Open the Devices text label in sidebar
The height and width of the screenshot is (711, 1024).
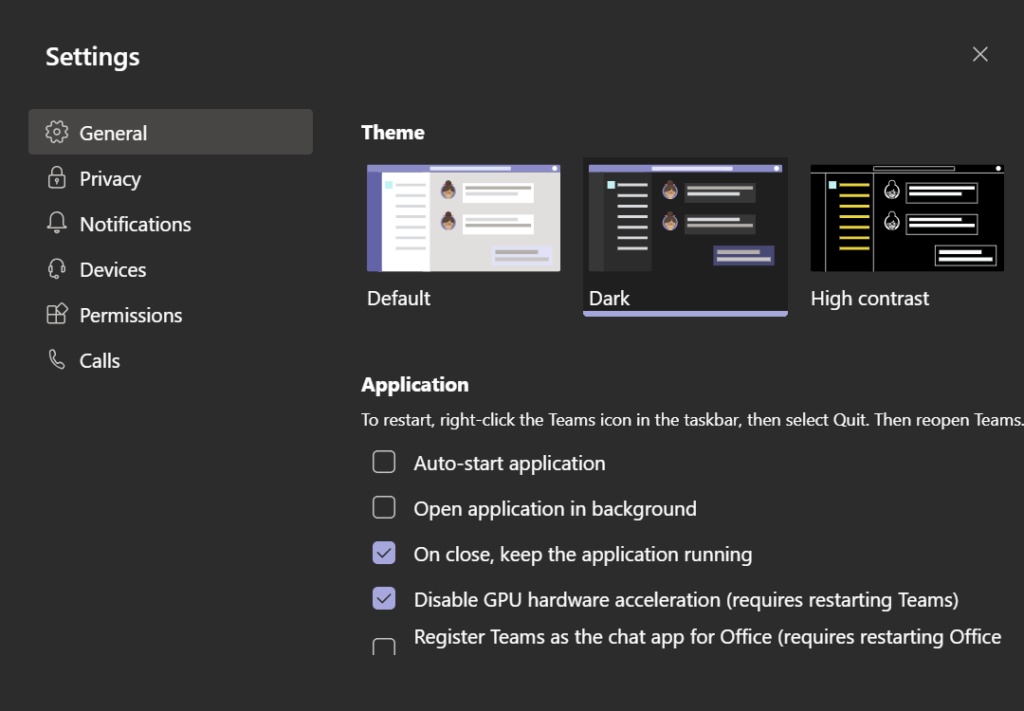[x=113, y=270]
